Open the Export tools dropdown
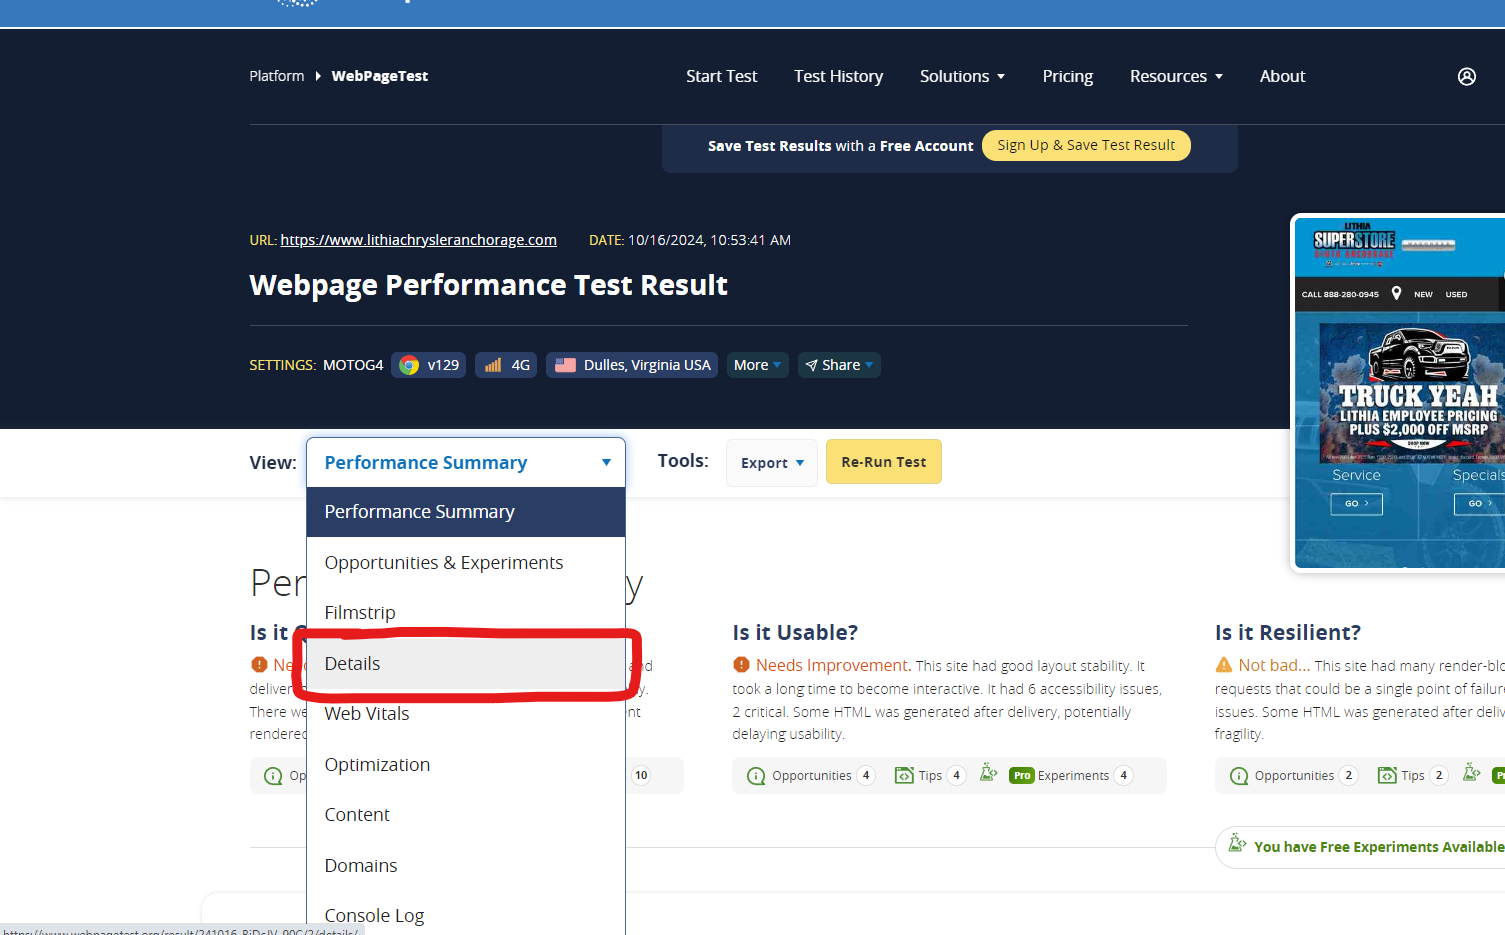1505x935 pixels. [x=772, y=462]
